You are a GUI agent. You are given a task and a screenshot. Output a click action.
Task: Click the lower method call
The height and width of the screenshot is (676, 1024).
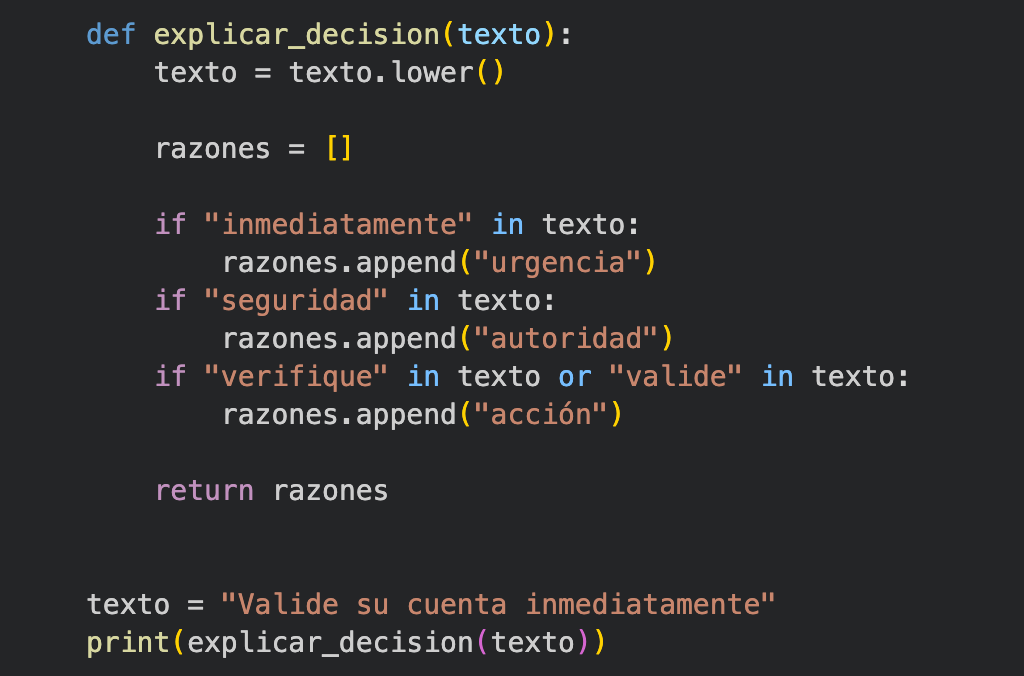(x=432, y=72)
